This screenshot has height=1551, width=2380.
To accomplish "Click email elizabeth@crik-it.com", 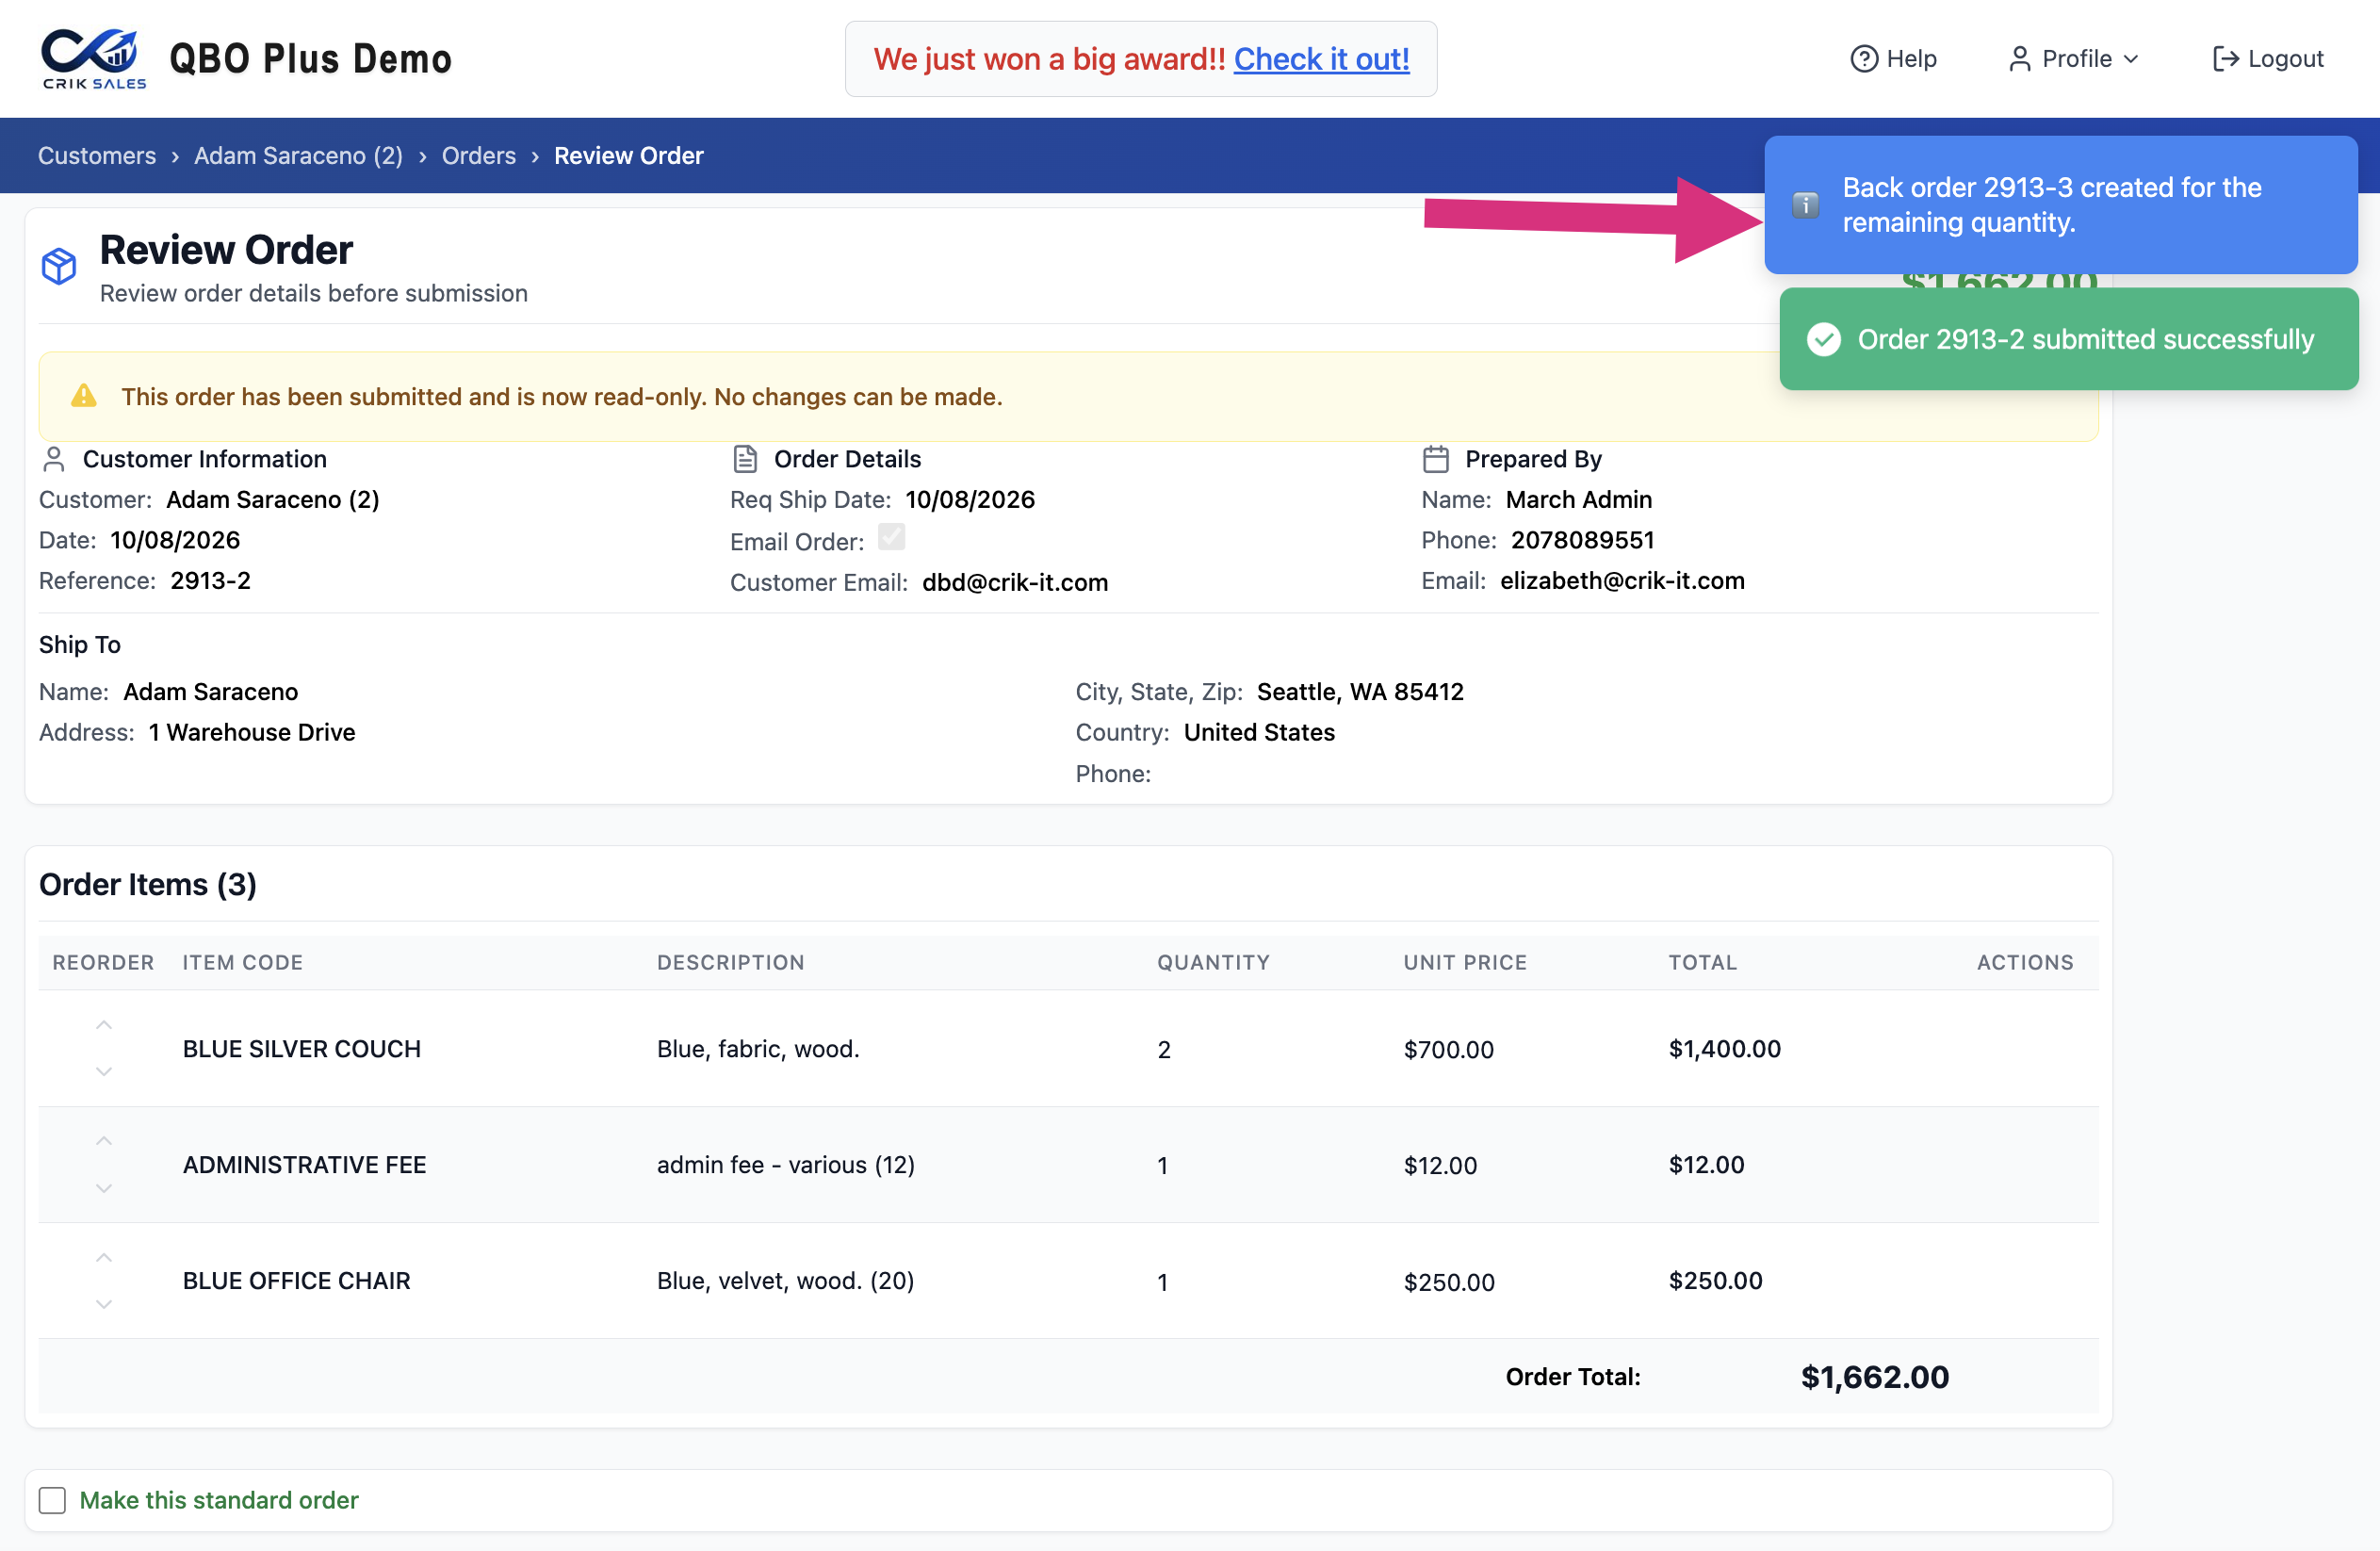I will pyautogui.click(x=1622, y=581).
